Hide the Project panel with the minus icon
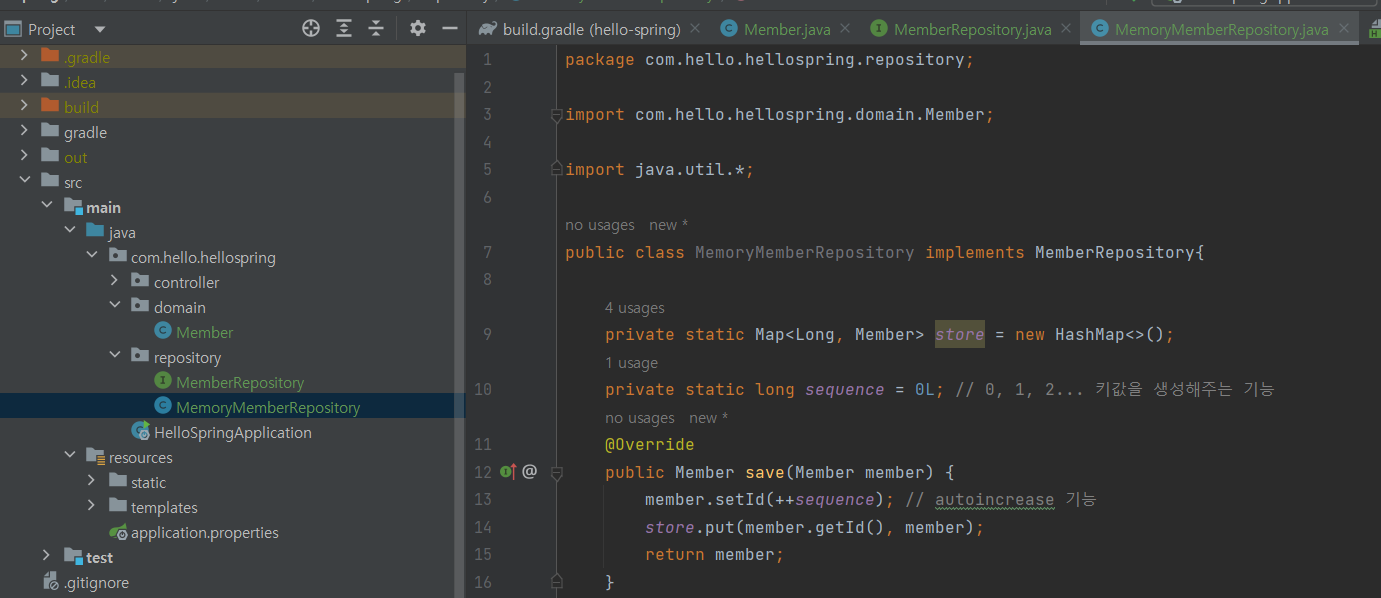1381x598 pixels. (x=450, y=29)
